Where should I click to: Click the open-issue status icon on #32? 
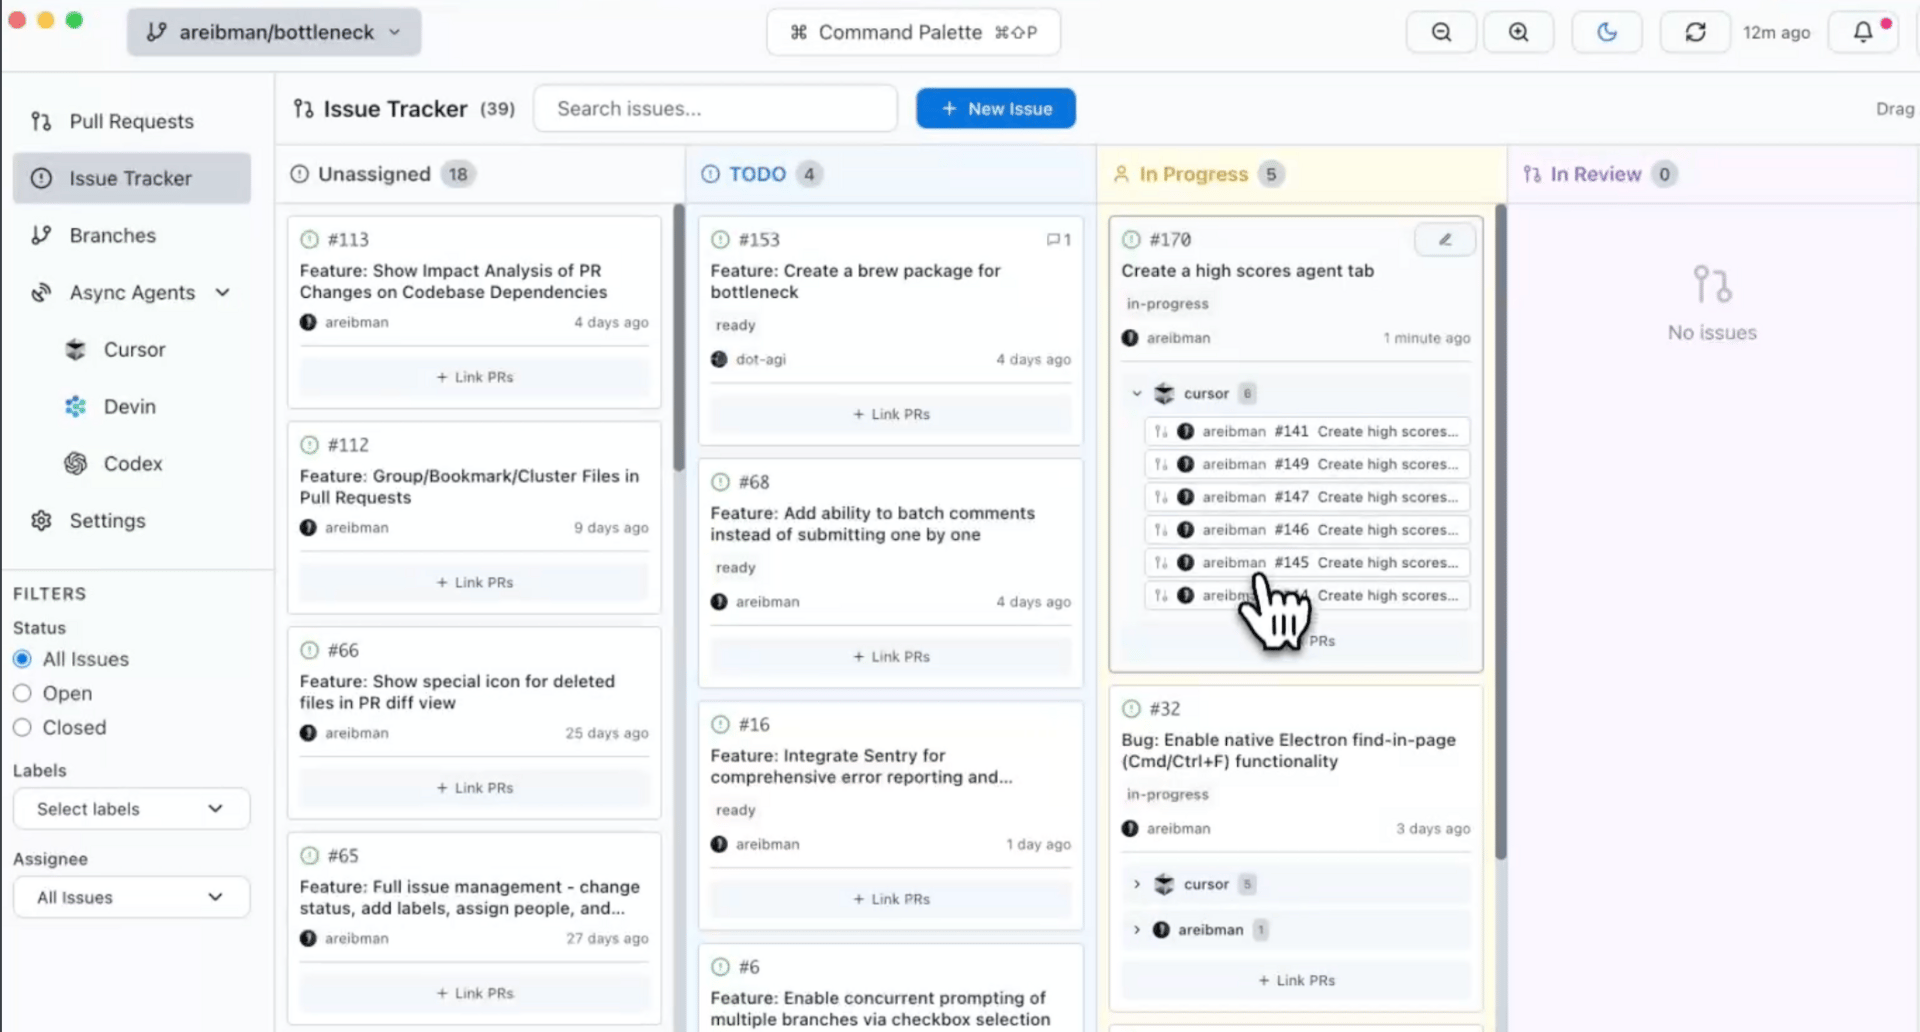point(1131,709)
